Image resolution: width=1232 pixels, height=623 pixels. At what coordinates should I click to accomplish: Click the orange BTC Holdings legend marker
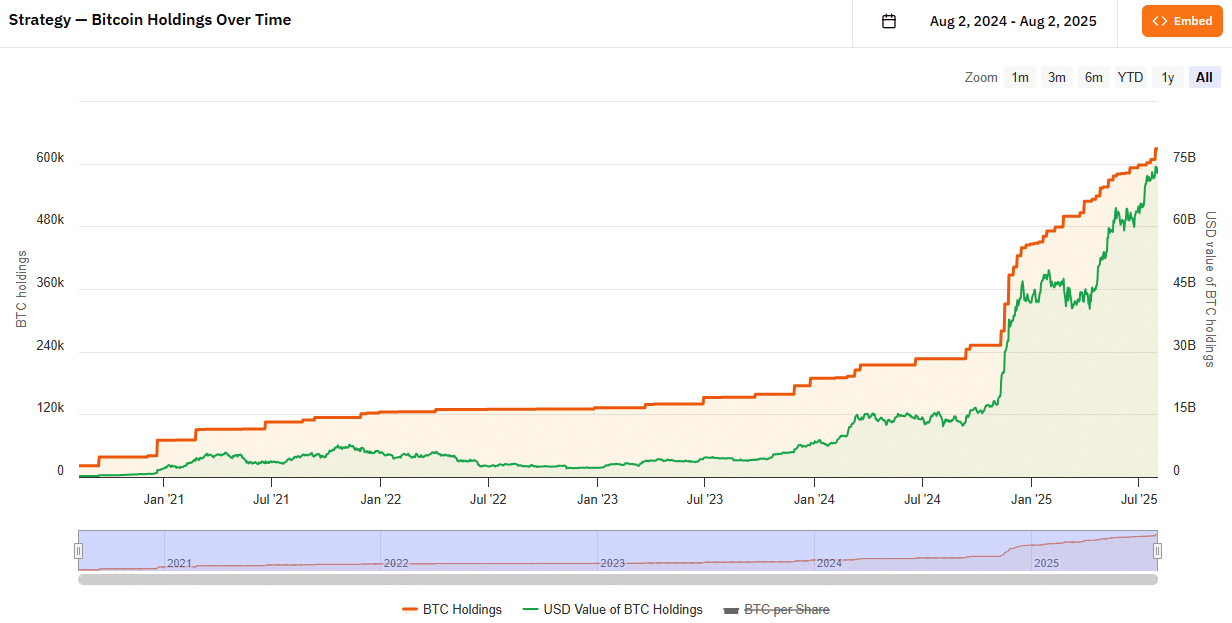click(x=409, y=609)
